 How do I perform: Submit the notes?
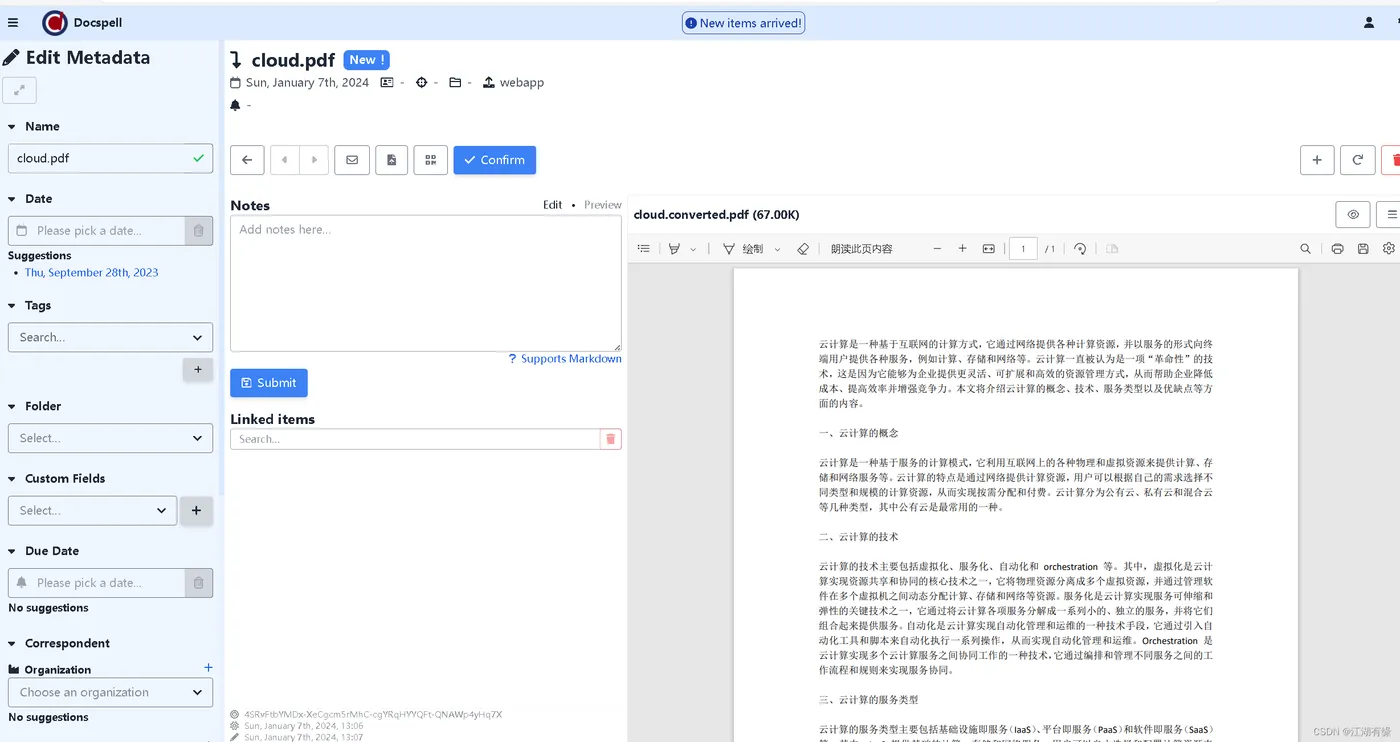[269, 383]
